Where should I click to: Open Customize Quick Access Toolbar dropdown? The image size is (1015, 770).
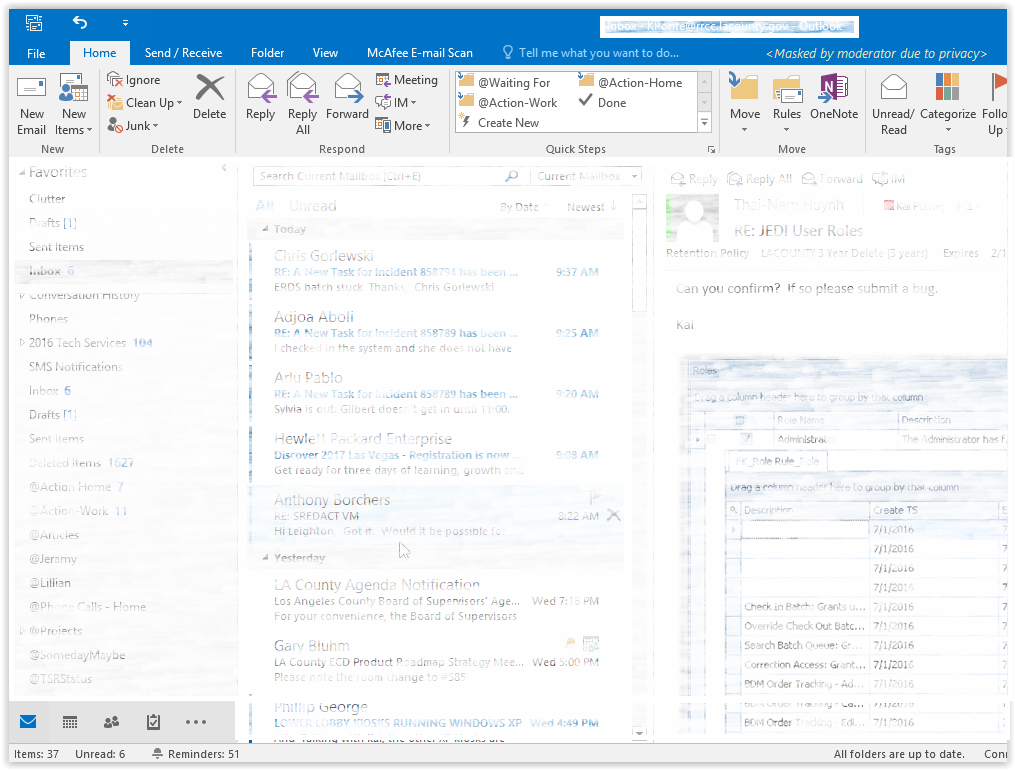point(125,23)
